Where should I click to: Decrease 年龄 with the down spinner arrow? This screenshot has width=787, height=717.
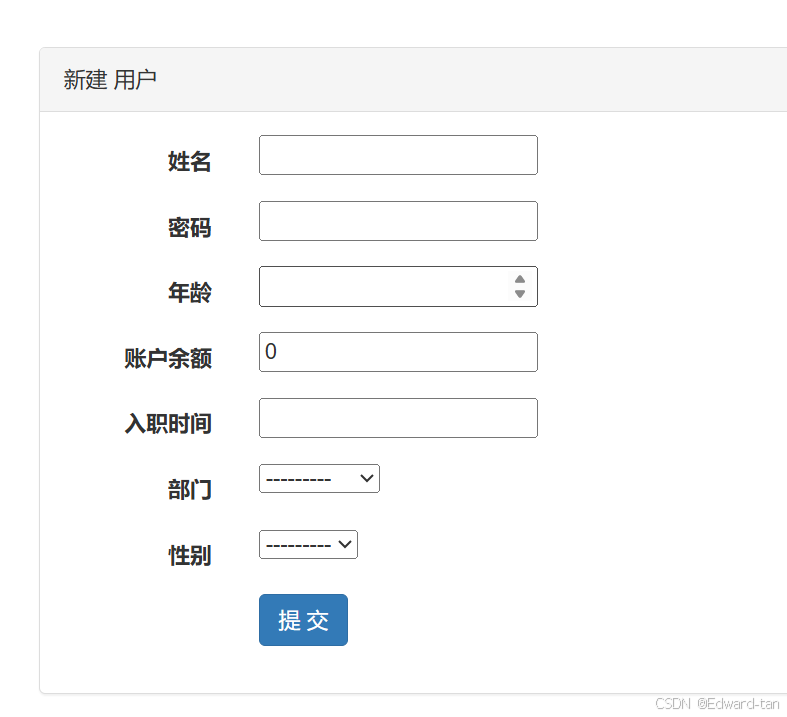[520, 294]
